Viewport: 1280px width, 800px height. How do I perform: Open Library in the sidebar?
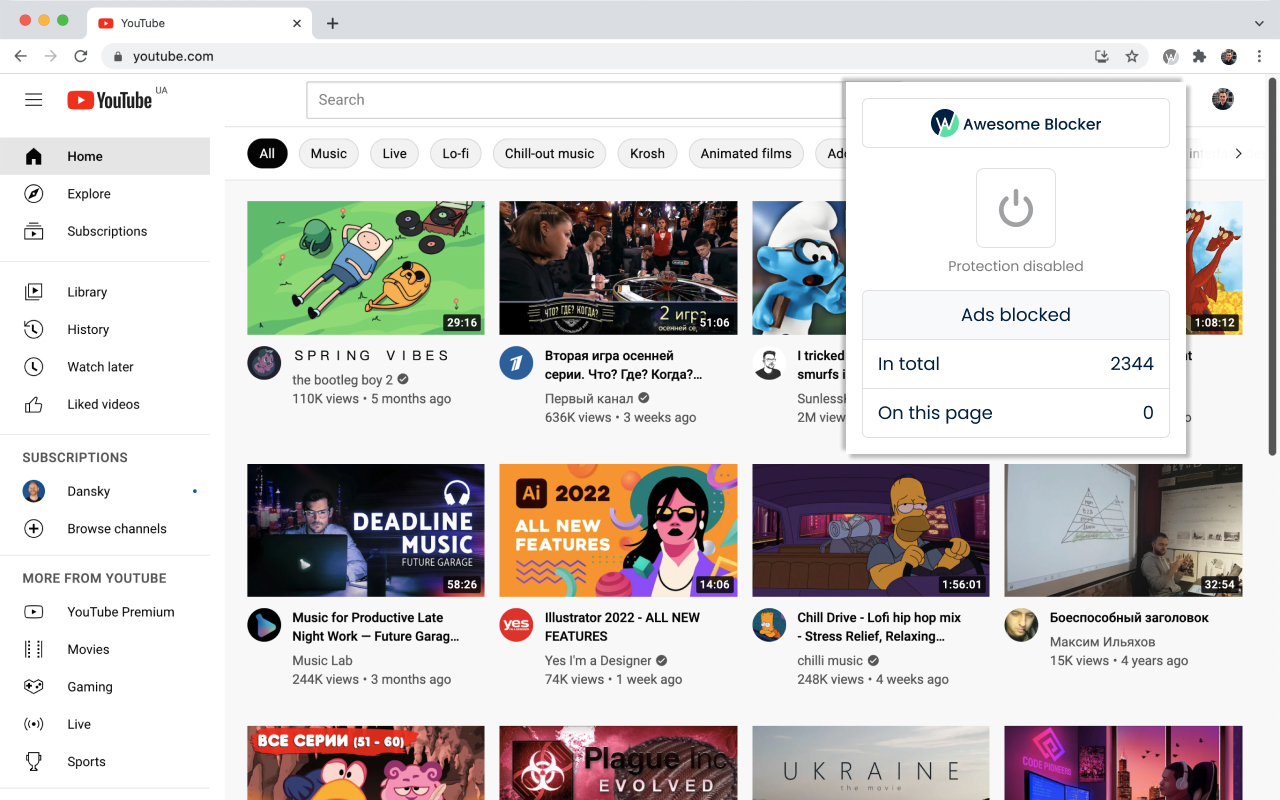(105, 292)
